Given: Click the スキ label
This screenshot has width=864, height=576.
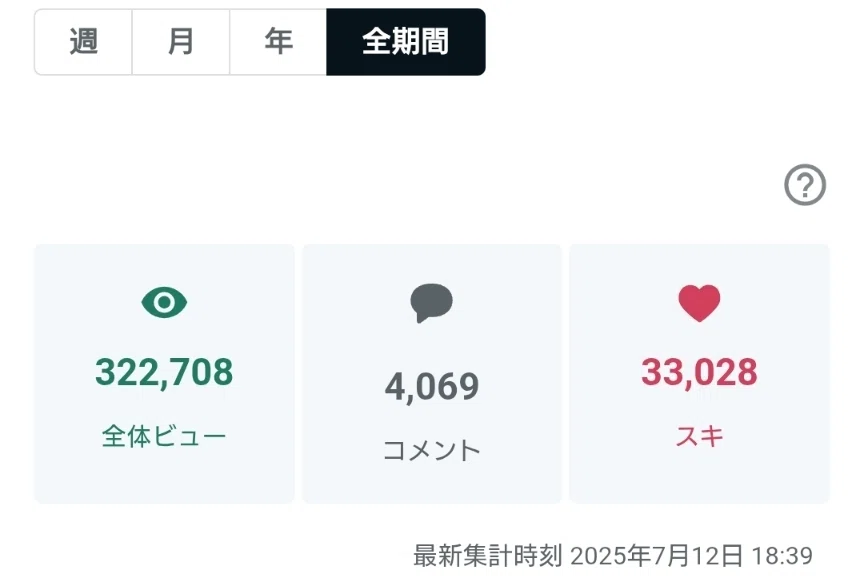Looking at the screenshot, I should (x=699, y=436).
